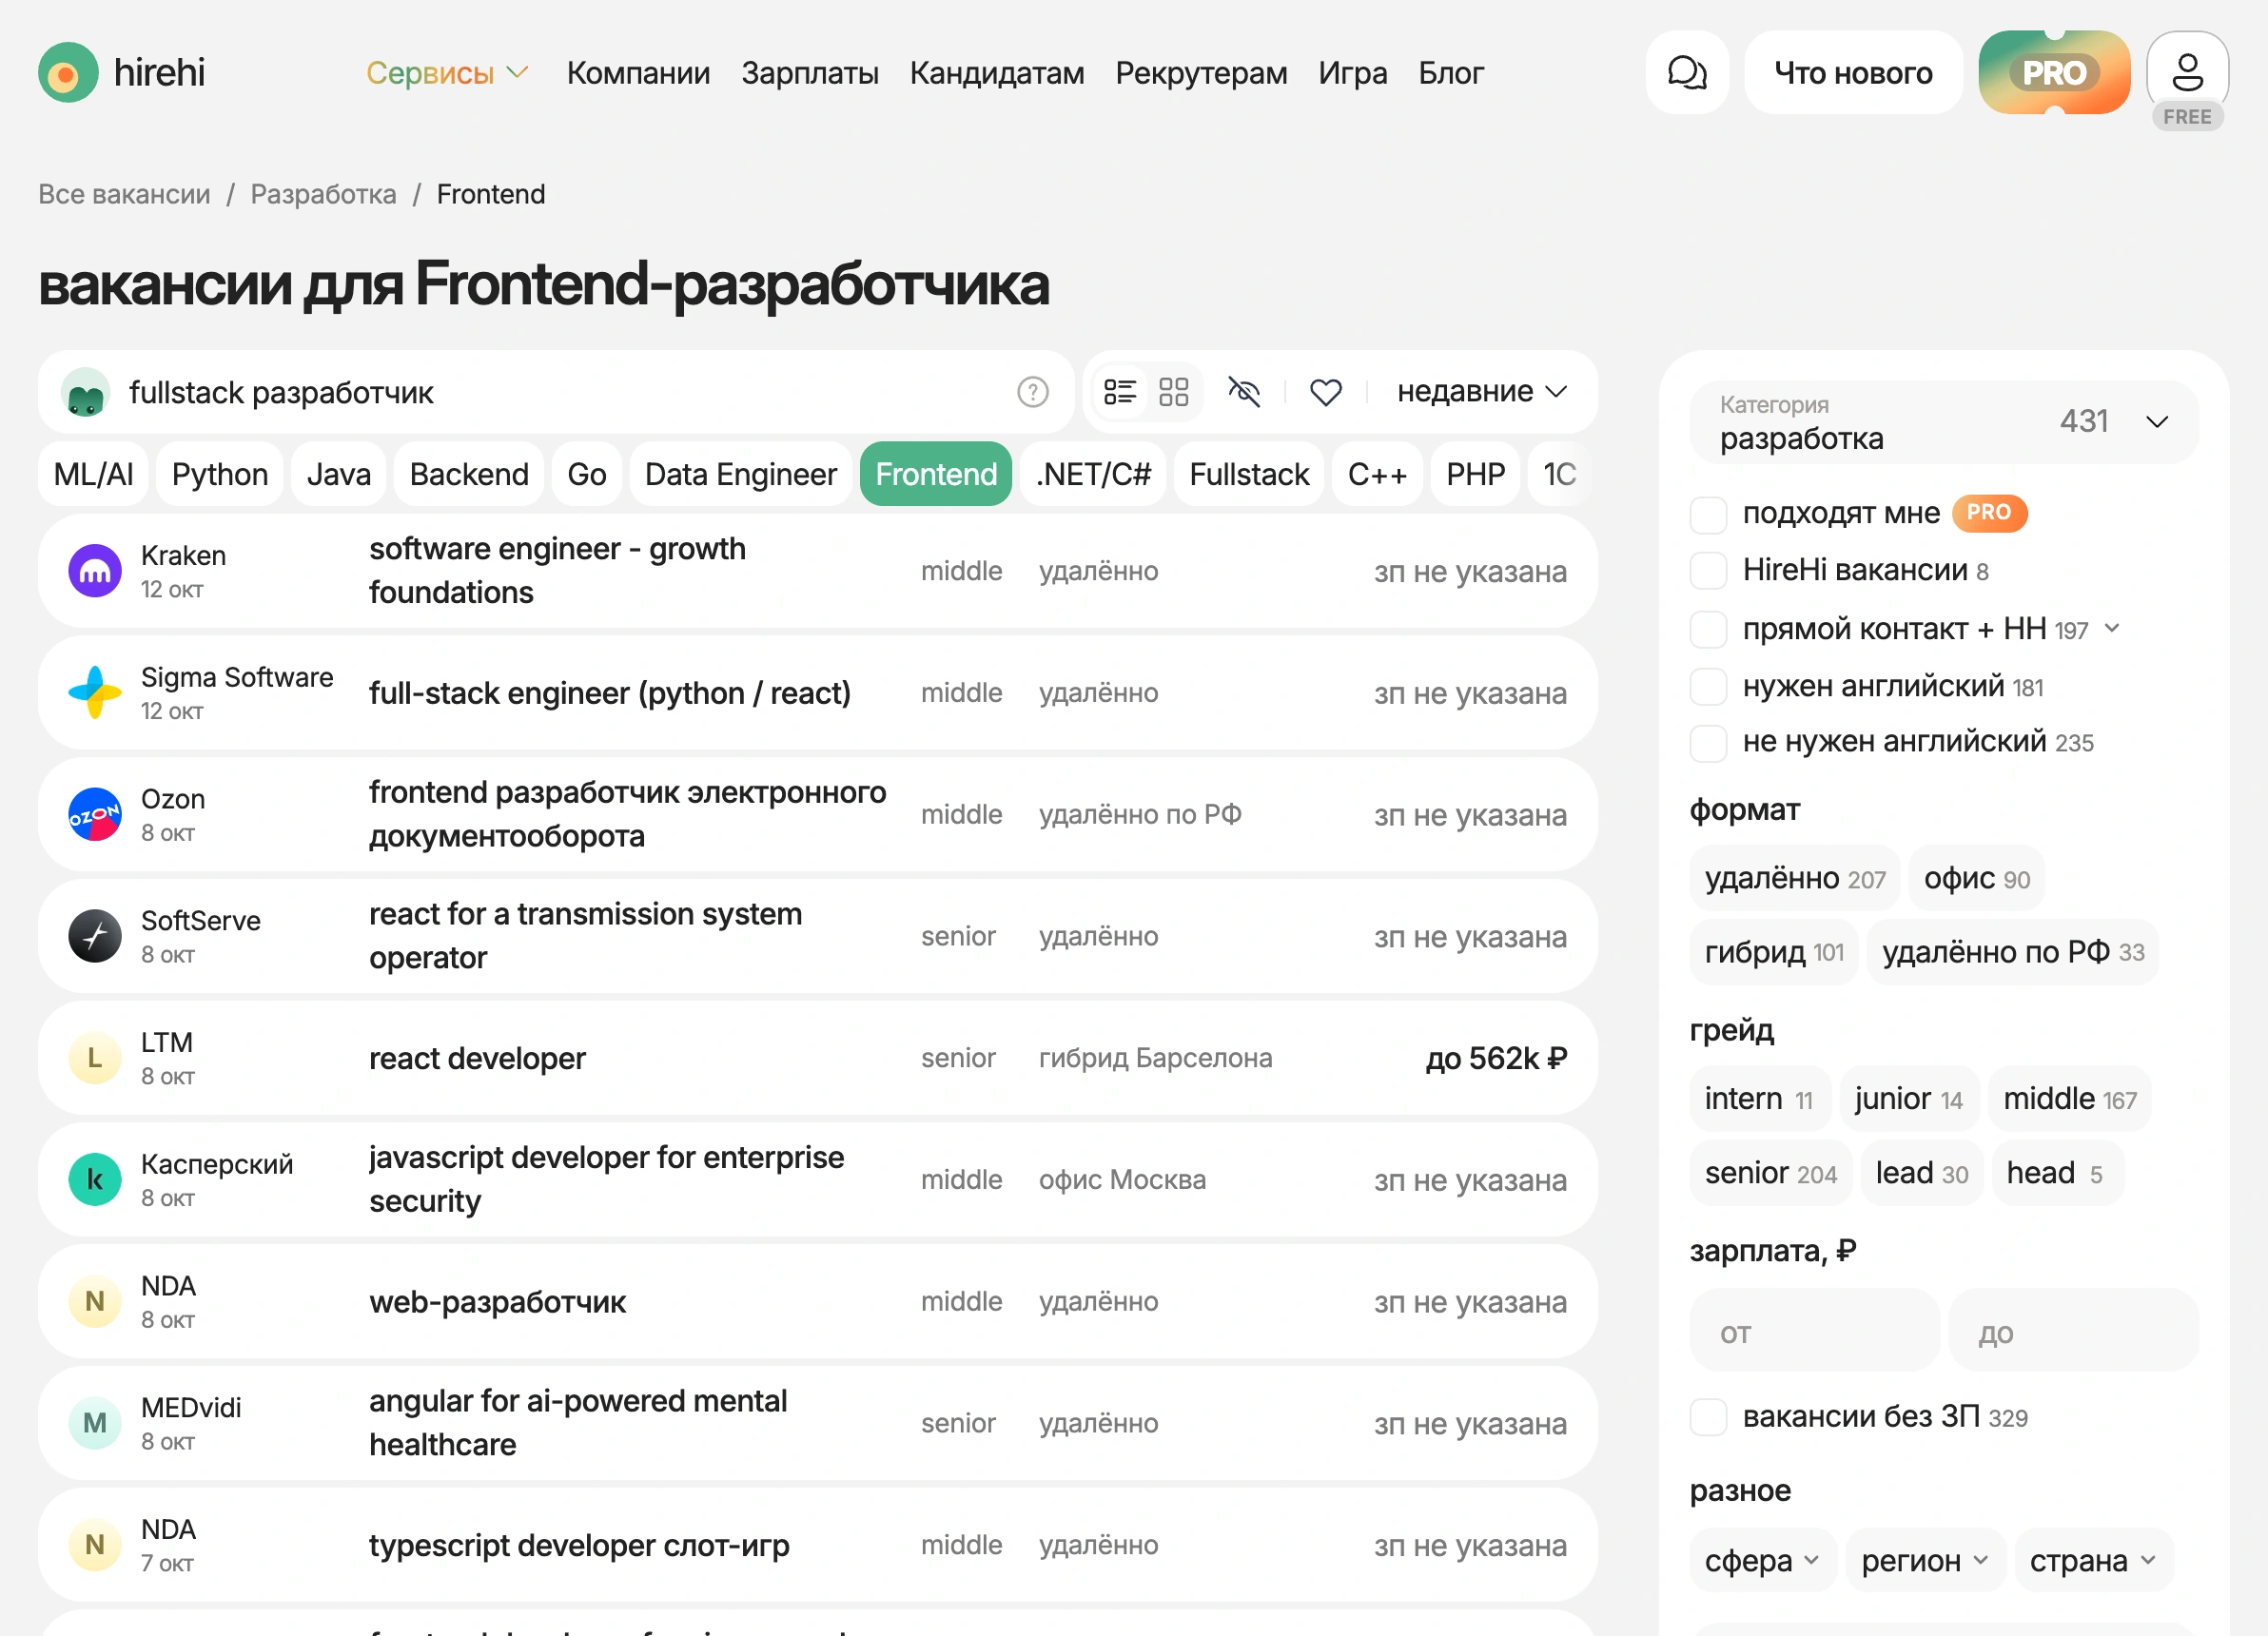
Task: Click the MEDvidi company avatar
Action: [95, 1424]
